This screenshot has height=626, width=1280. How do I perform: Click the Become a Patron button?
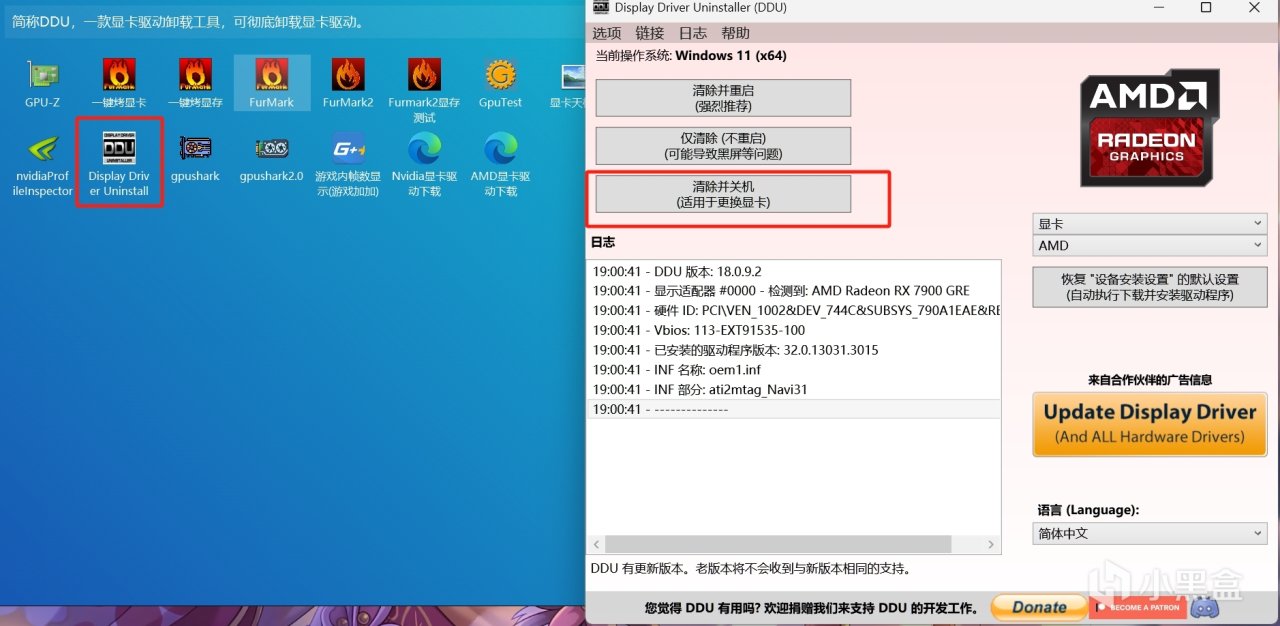coord(1137,606)
